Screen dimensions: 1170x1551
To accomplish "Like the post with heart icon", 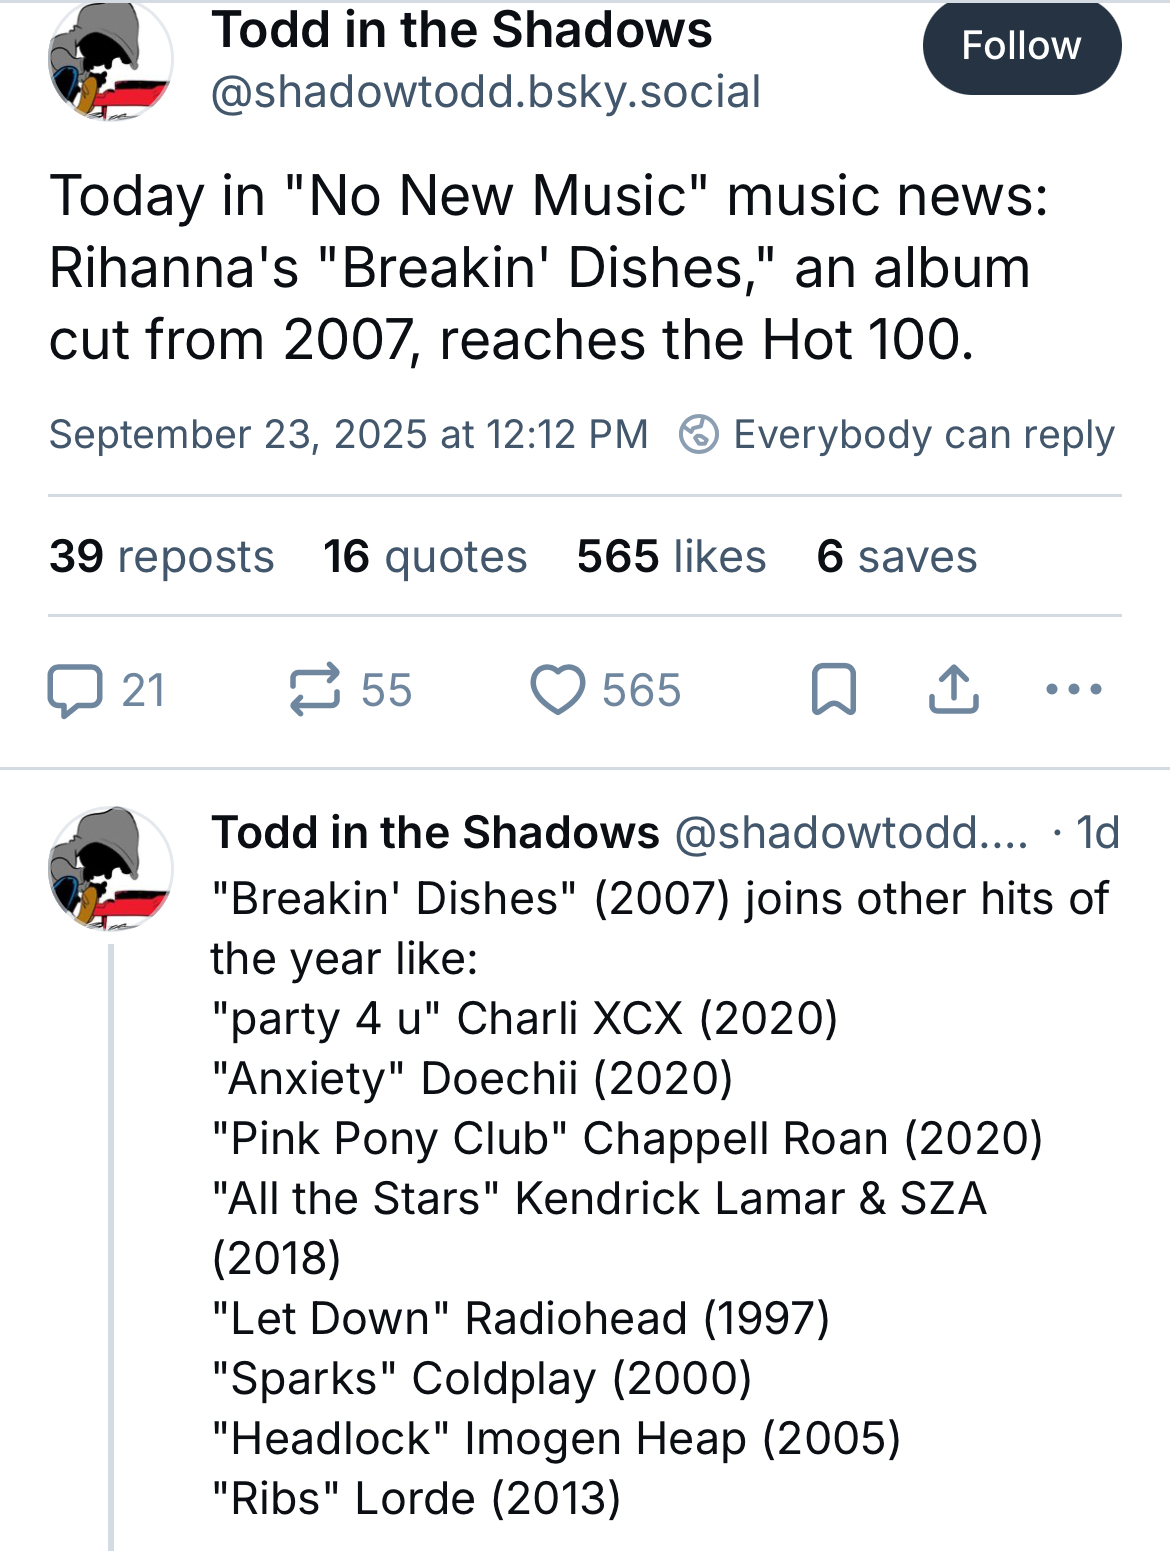I will coord(557,690).
